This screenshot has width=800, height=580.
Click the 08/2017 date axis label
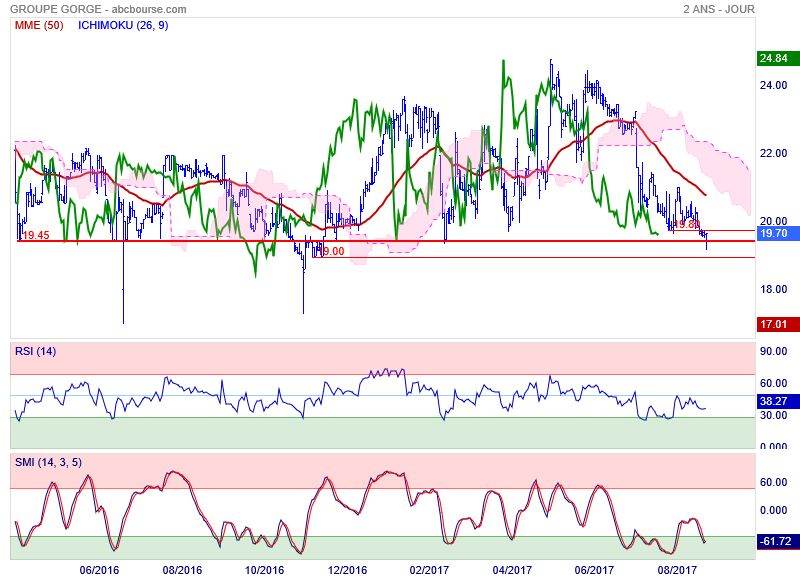(677, 570)
